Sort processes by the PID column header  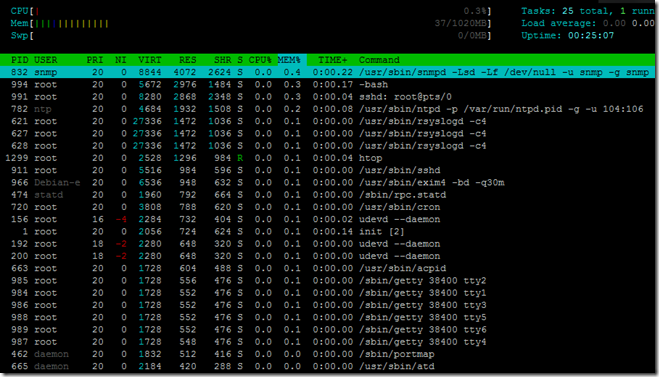19,60
